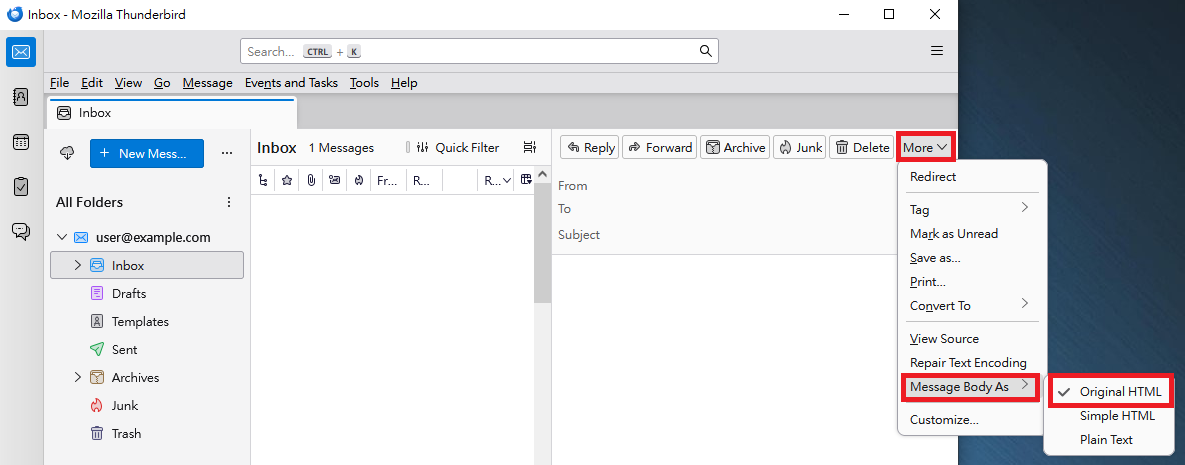Click Trash folder bin icon
The width and height of the screenshot is (1185, 465).
click(x=97, y=433)
